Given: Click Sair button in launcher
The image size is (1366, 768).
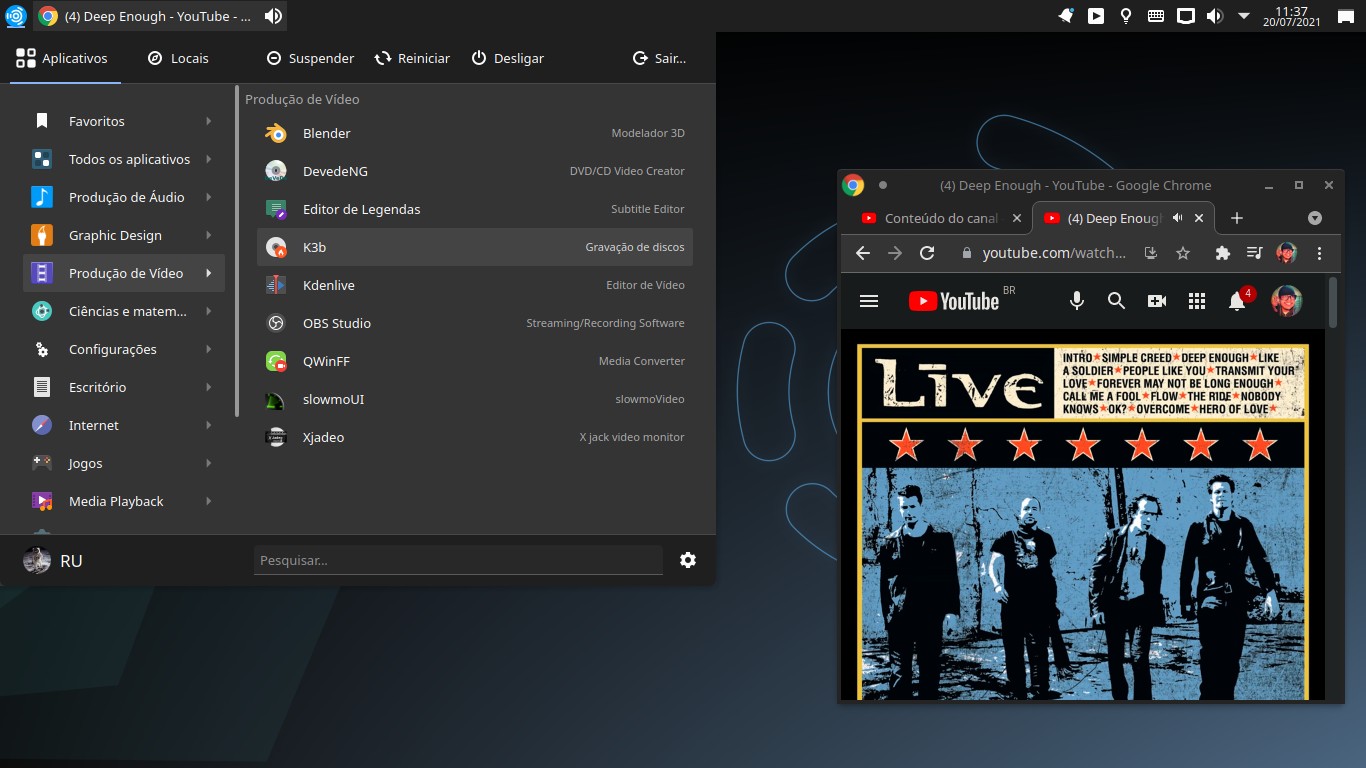Looking at the screenshot, I should point(660,58).
